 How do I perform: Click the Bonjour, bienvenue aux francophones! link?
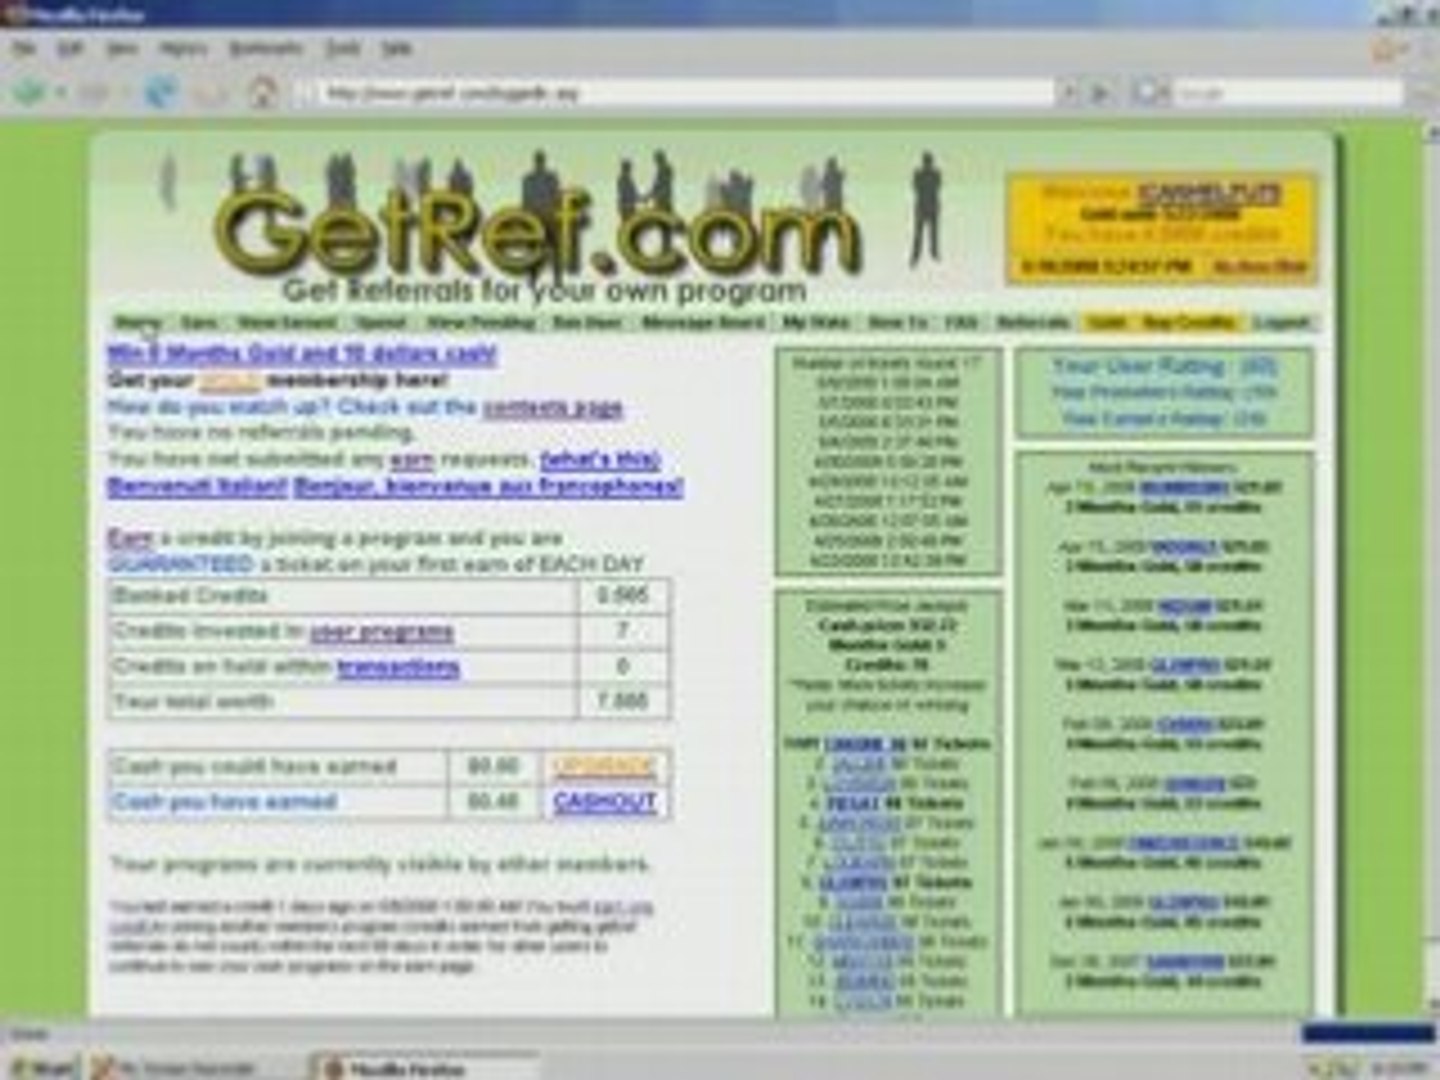click(489, 487)
